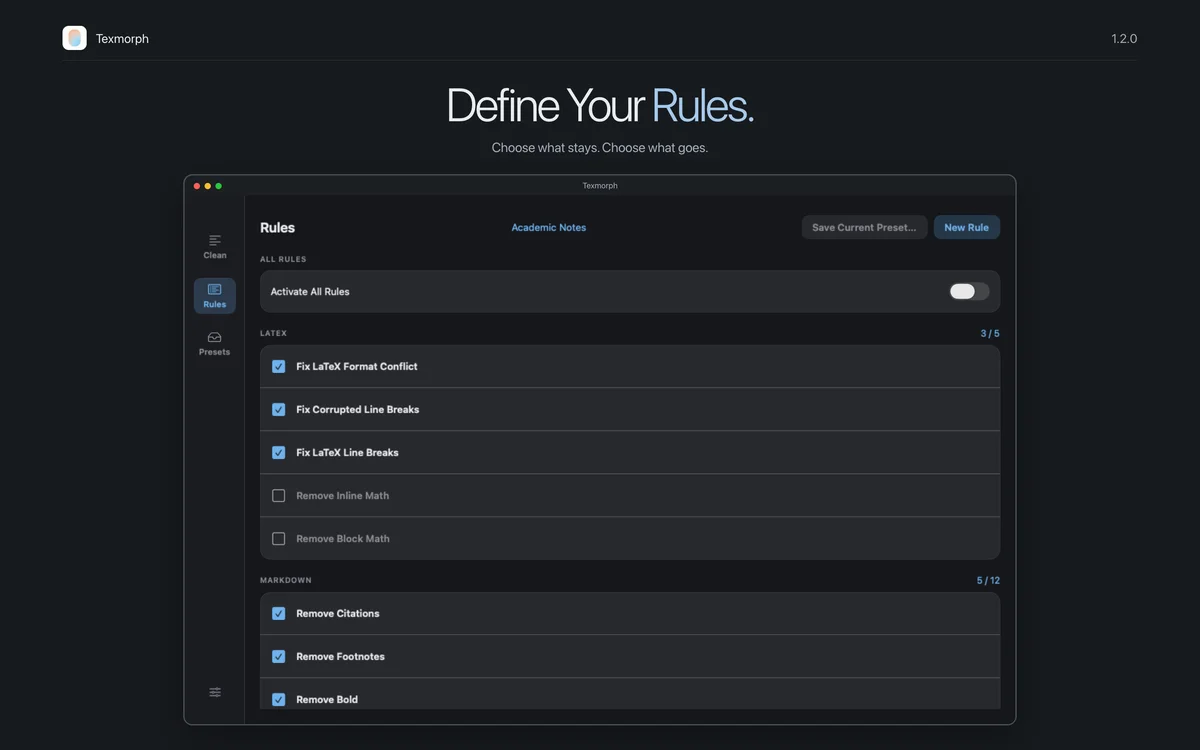Uncheck Fix Corrupted Line Breaks checkbox
1200x750 pixels.
click(279, 409)
